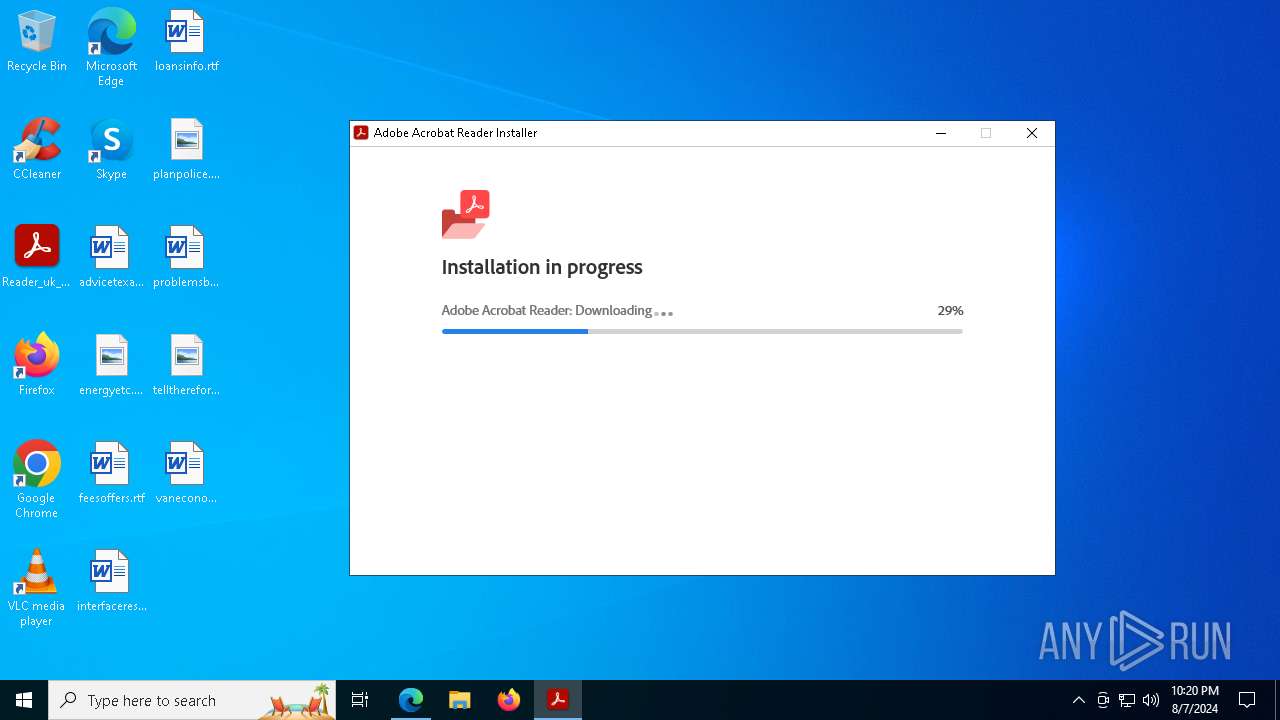
Task: Select the Google Chrome desktop shortcut
Action: (x=37, y=480)
